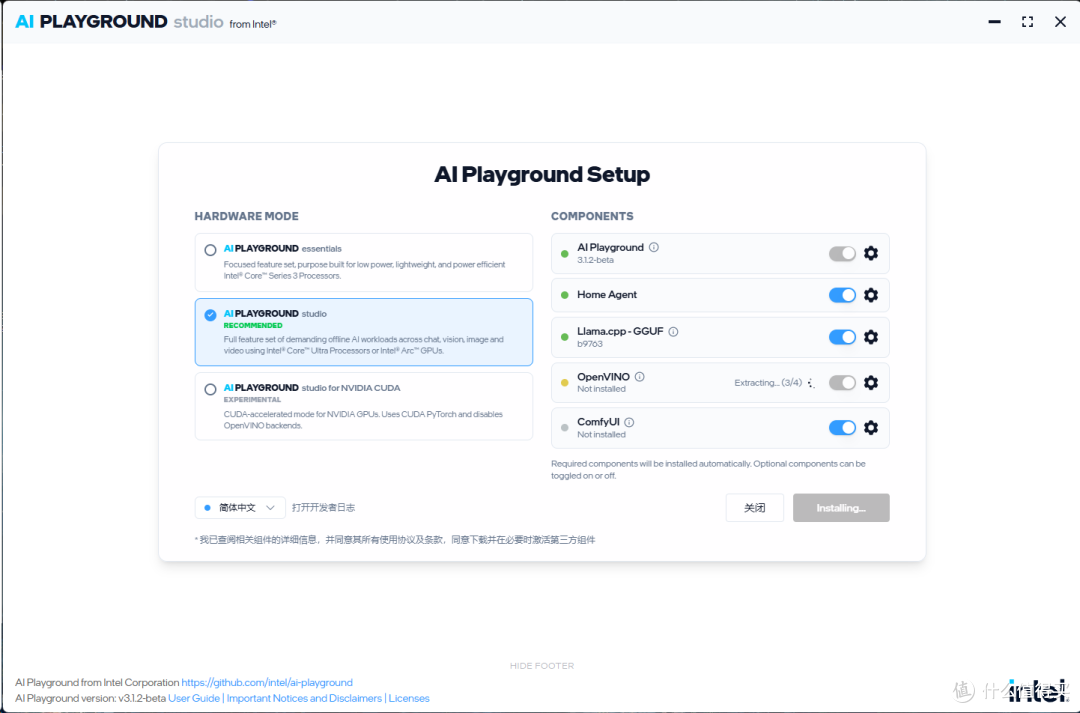Toggle the ComfyUI component switch
1080x713 pixels.
tap(842, 428)
